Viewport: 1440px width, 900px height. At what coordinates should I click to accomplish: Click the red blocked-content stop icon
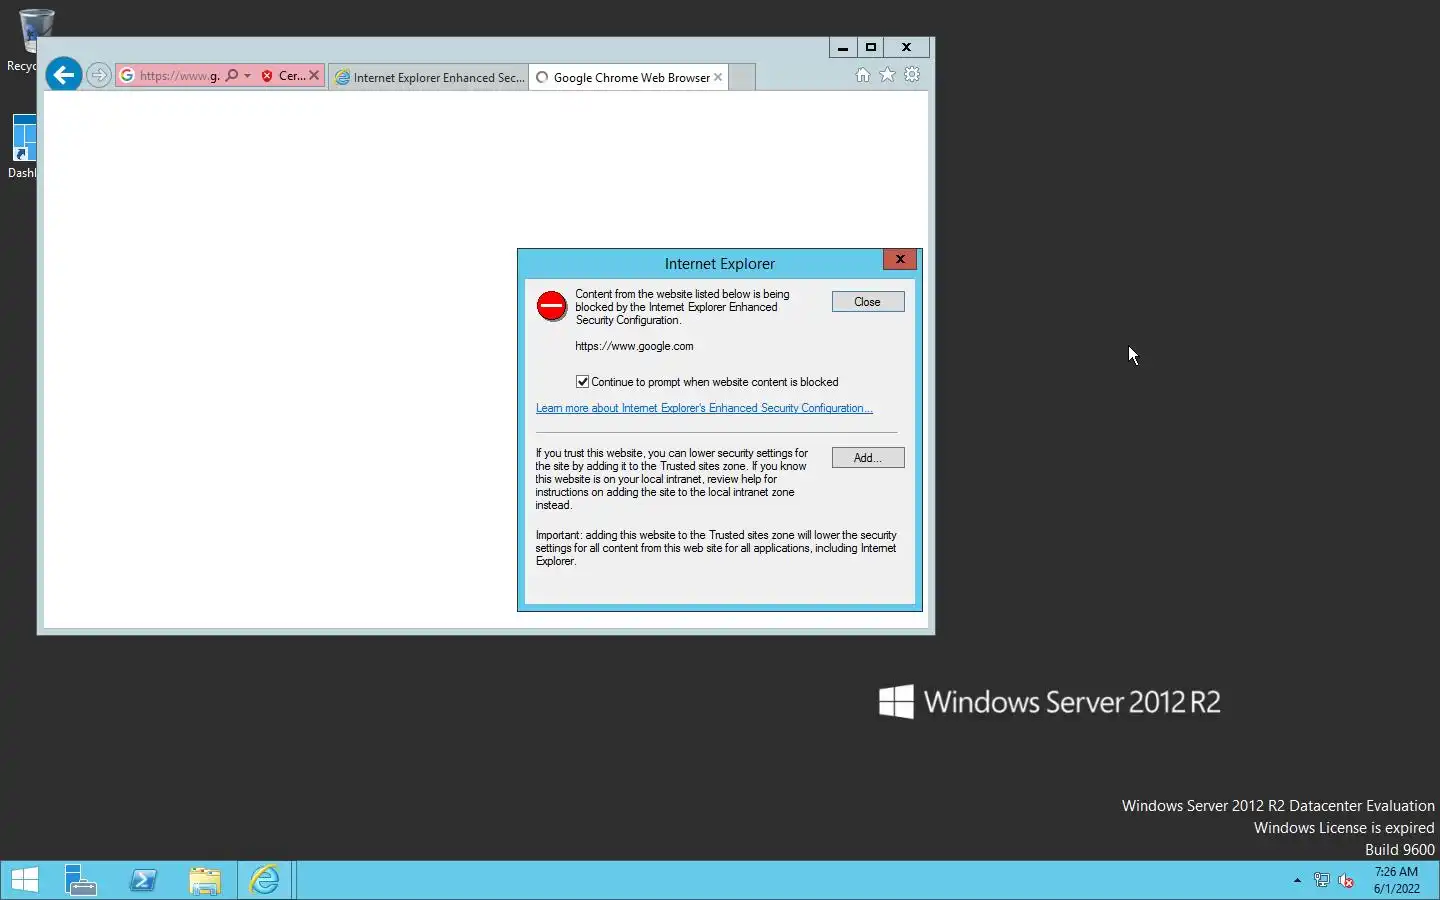(x=552, y=306)
